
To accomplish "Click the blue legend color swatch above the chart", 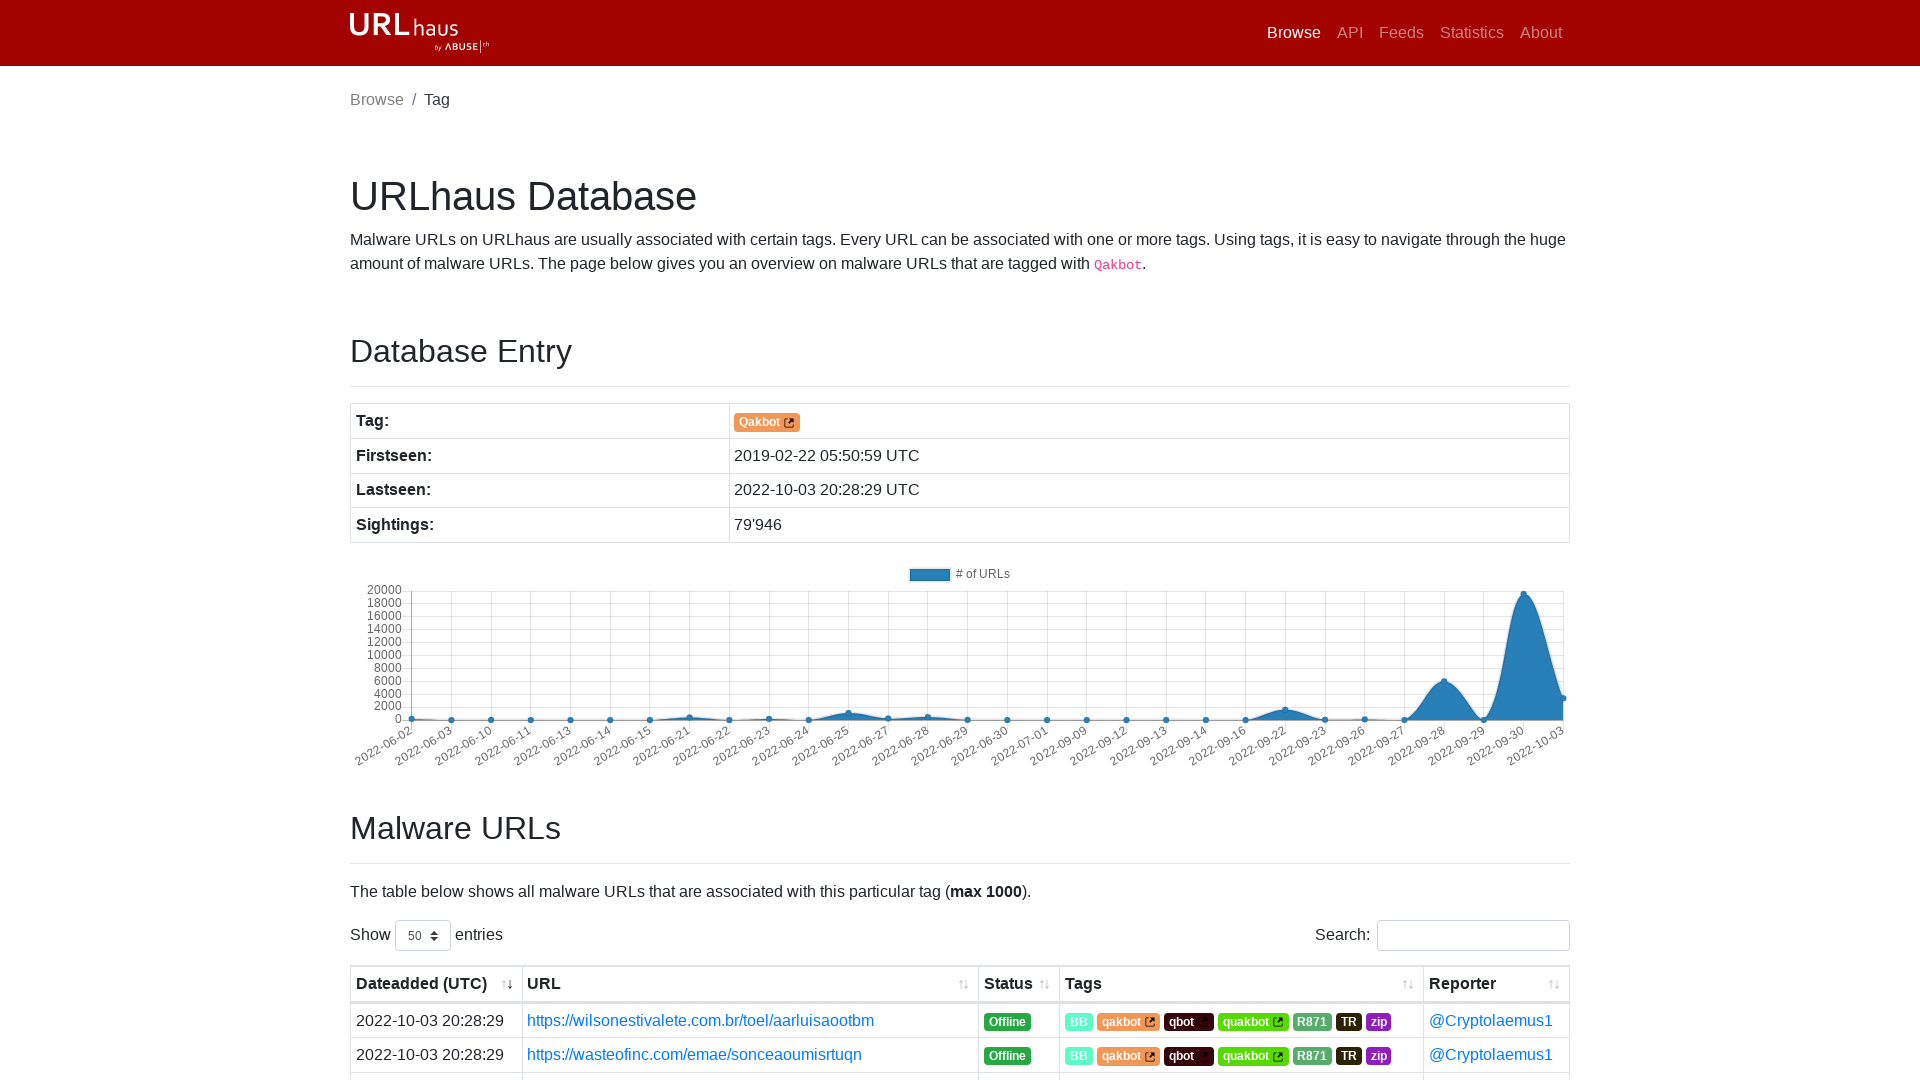I will 929,574.
